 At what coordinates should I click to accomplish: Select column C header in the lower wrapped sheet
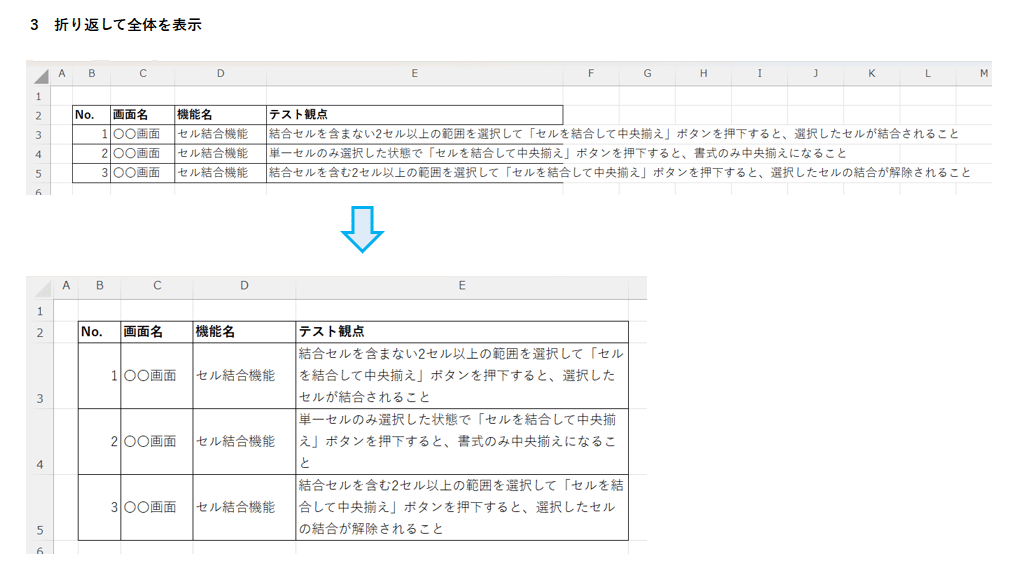pyautogui.click(x=157, y=285)
